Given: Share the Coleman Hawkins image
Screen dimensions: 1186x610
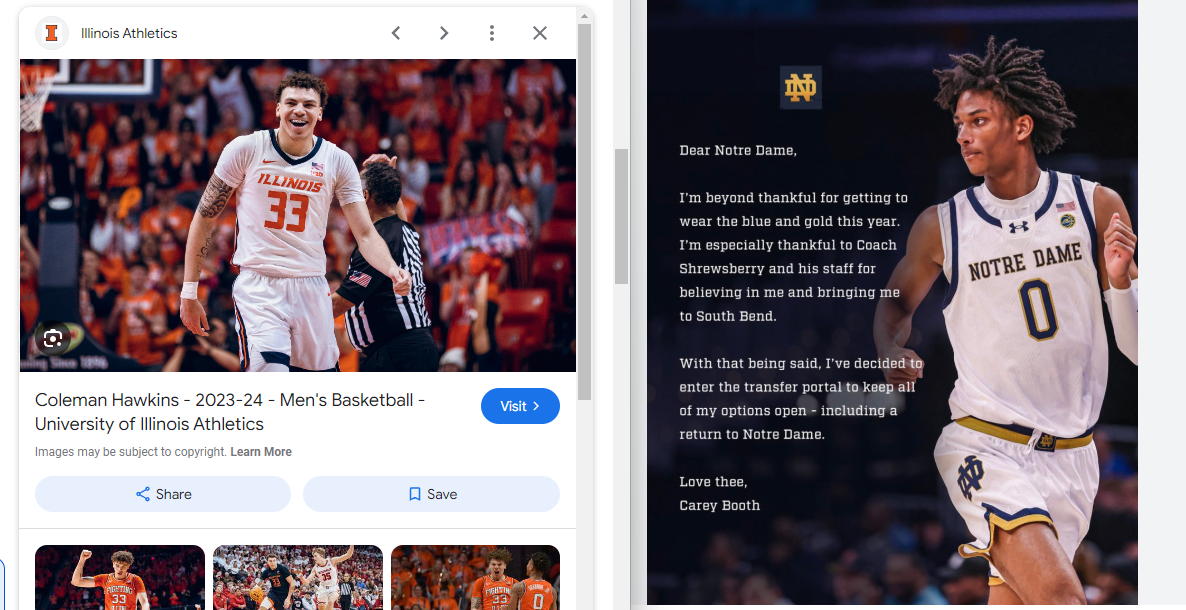Looking at the screenshot, I should (163, 494).
